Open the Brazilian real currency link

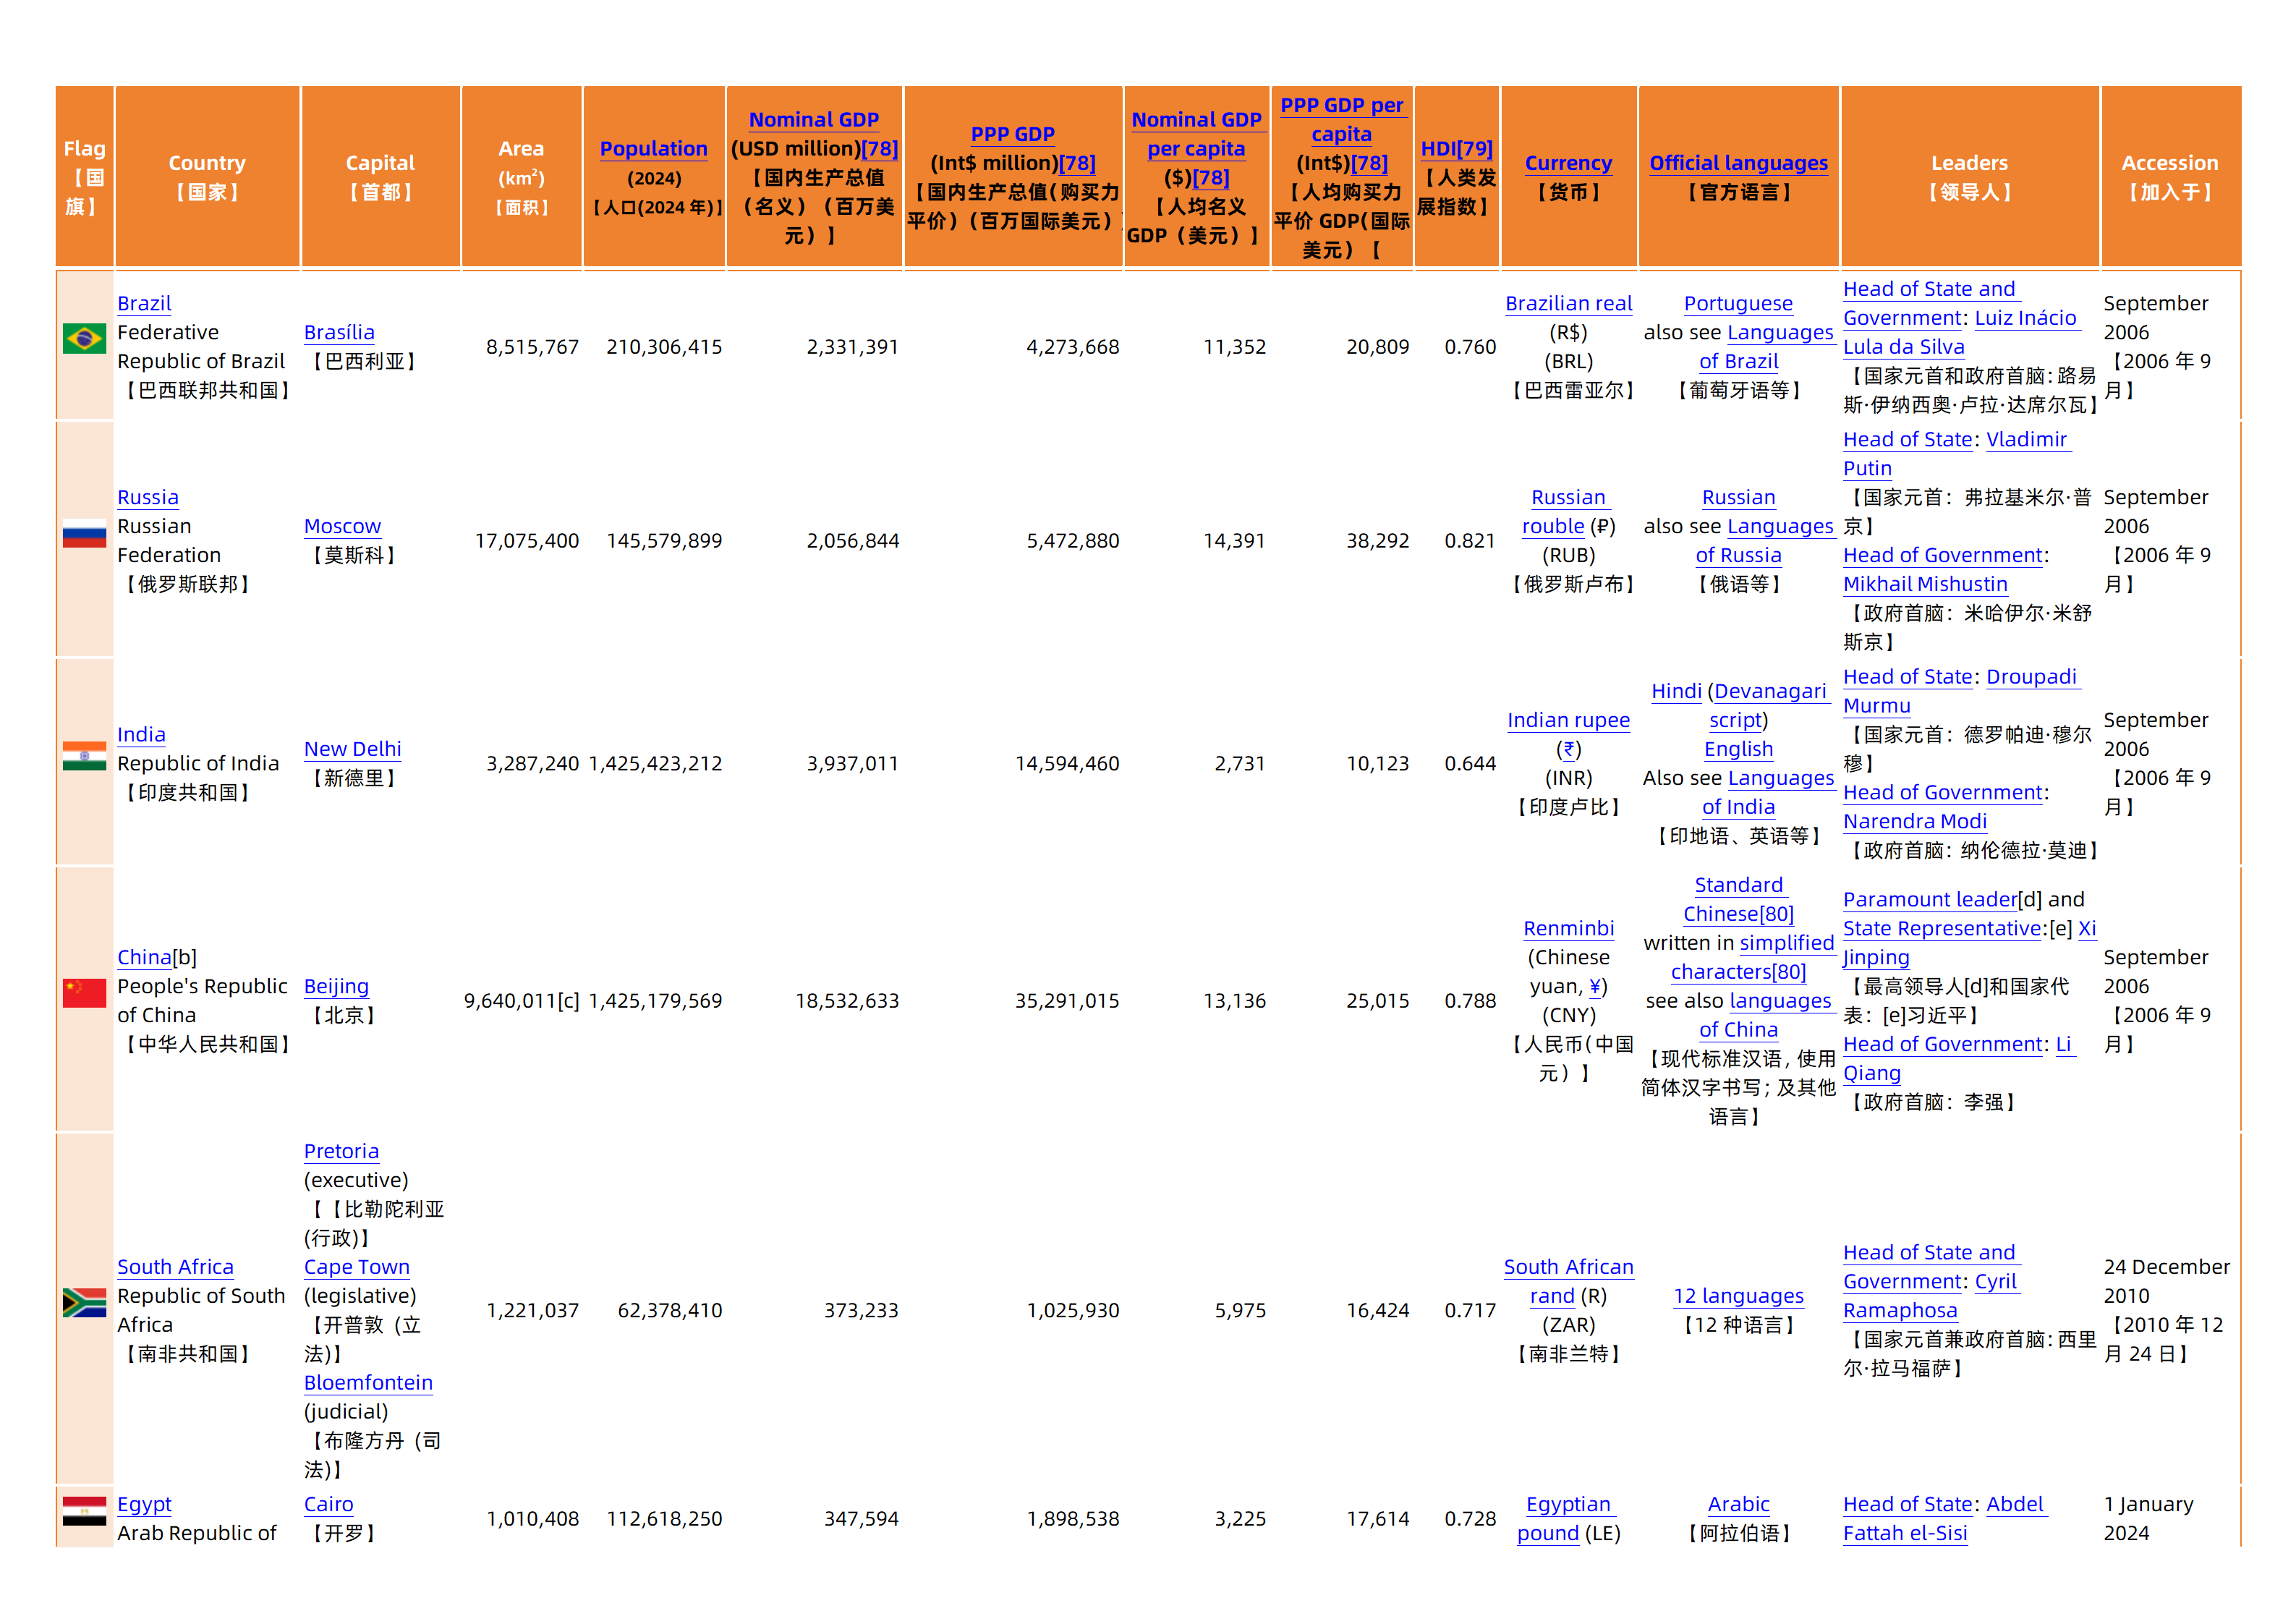pos(1568,303)
